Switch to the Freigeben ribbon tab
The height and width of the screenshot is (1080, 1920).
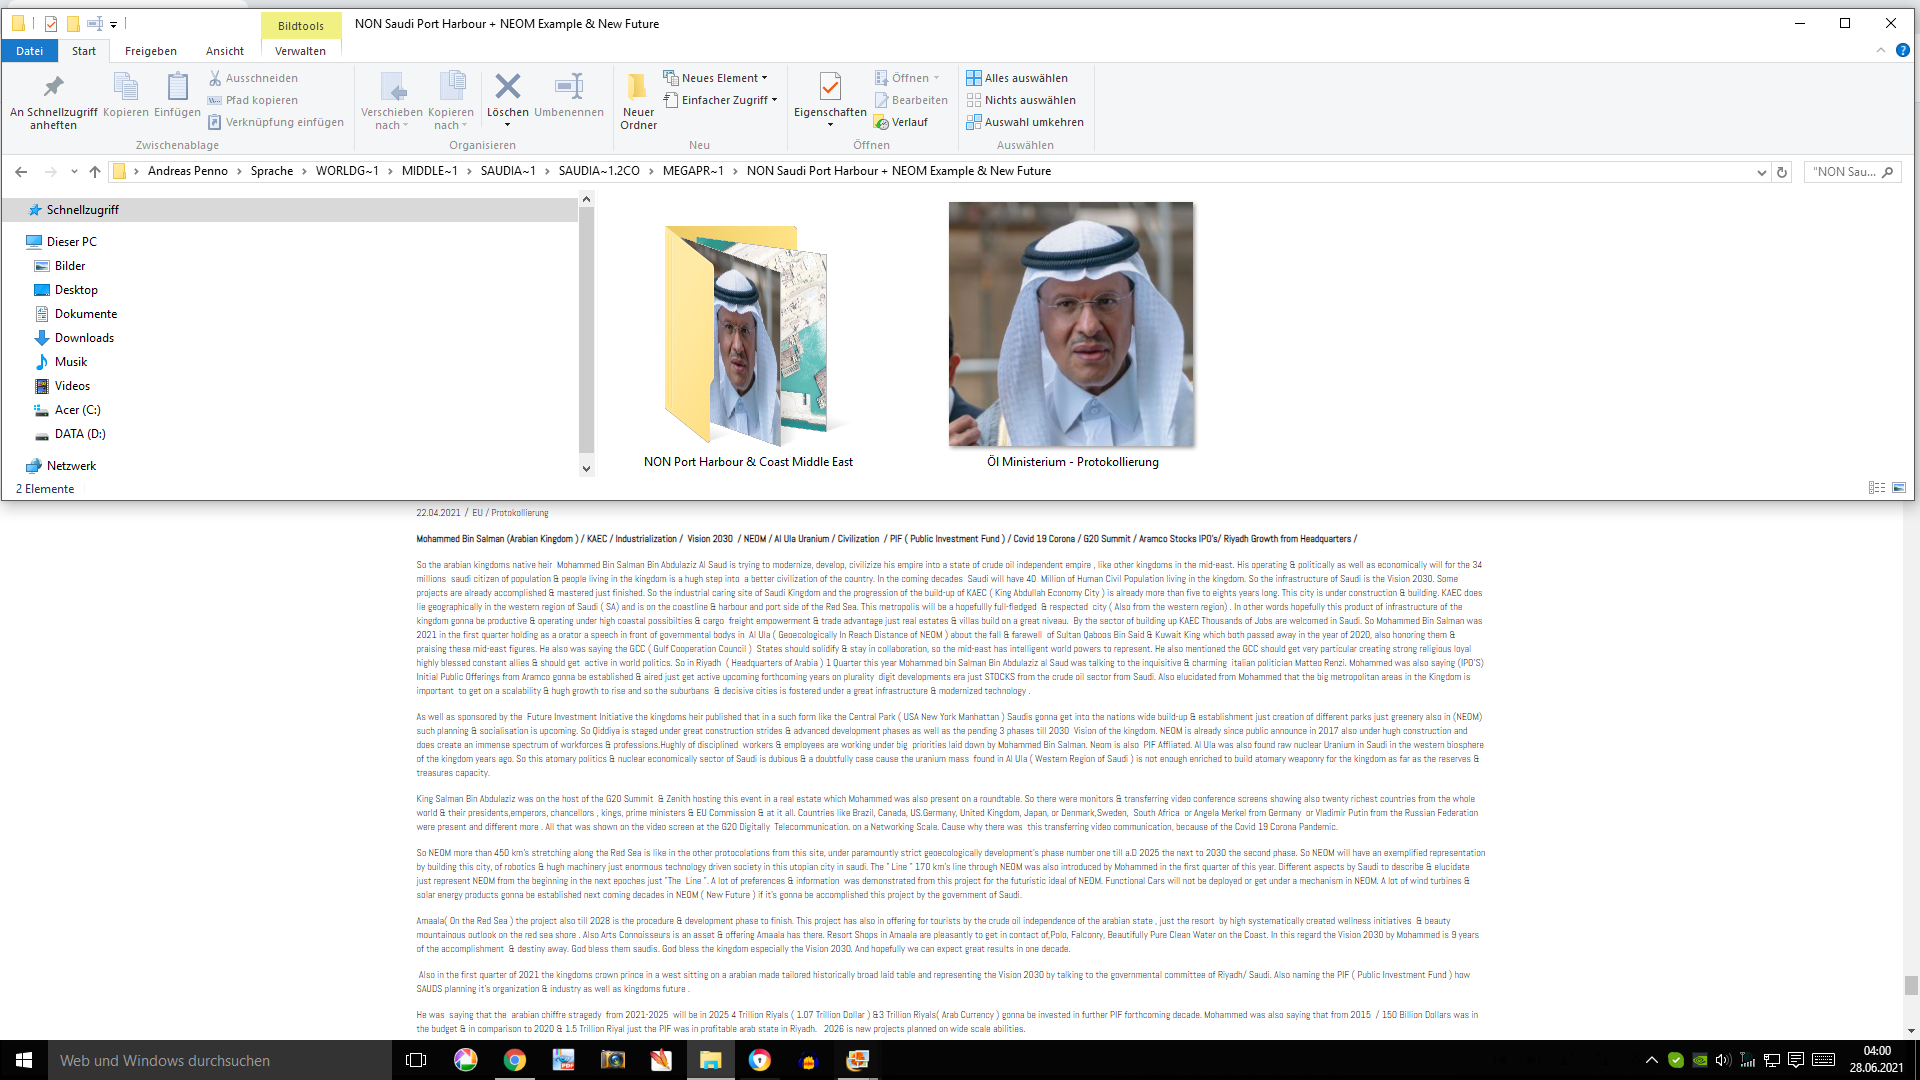[151, 51]
